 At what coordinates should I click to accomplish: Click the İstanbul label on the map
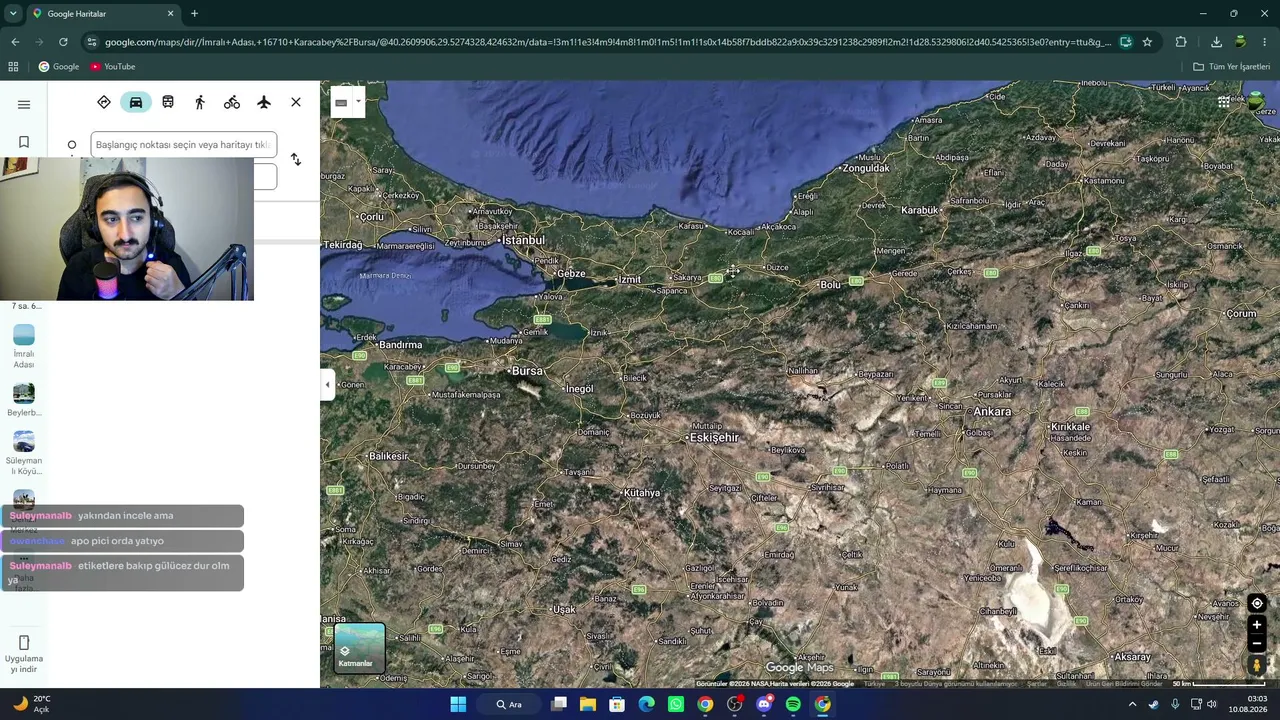point(523,240)
